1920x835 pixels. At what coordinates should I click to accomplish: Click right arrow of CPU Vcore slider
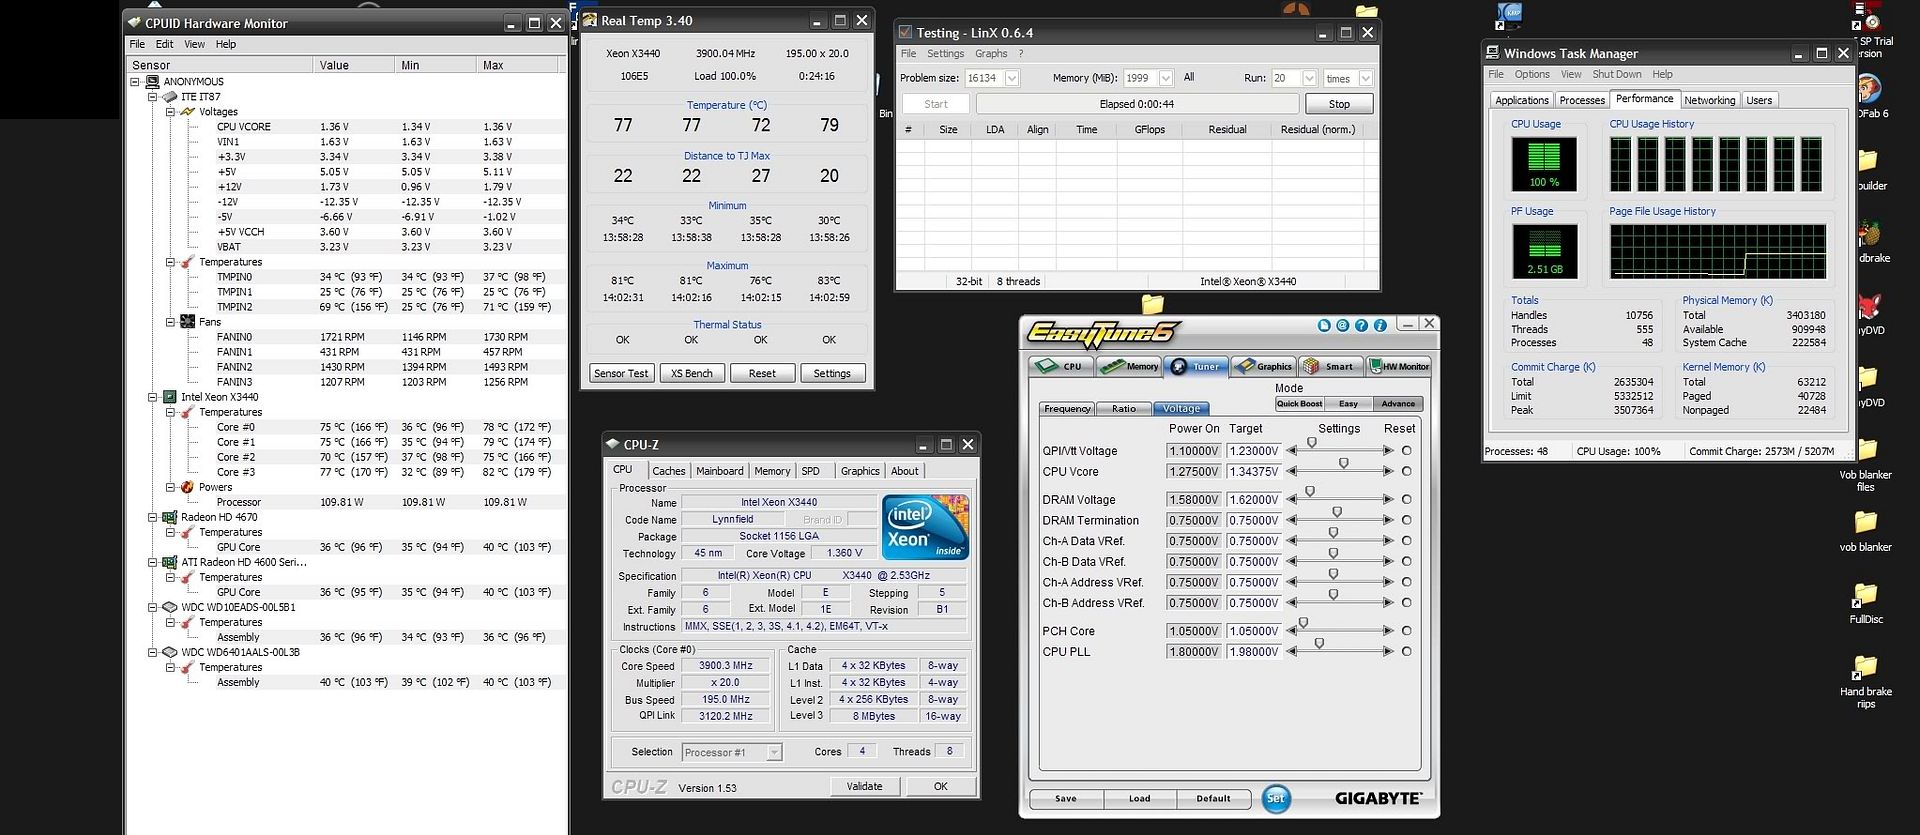click(x=1387, y=472)
